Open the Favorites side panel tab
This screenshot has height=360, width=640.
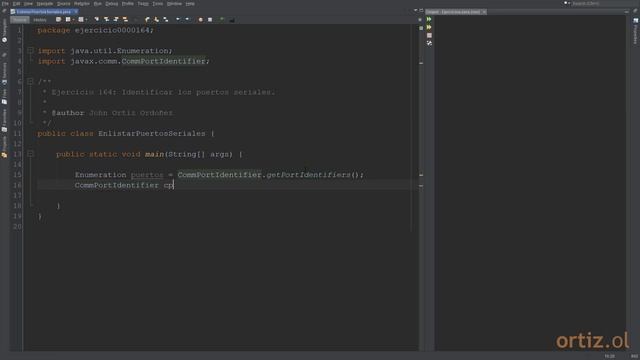(4, 120)
